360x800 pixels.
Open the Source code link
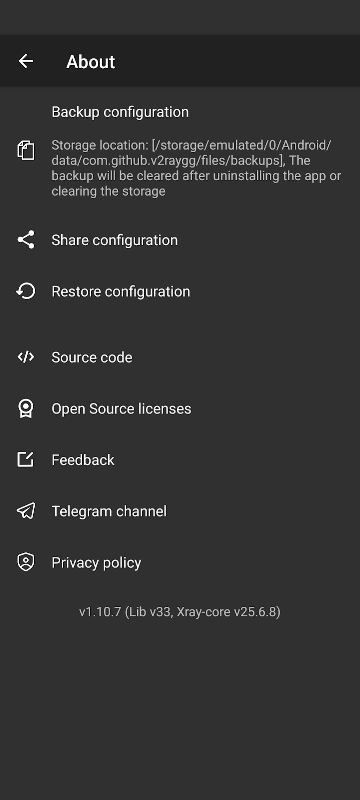tap(180, 357)
